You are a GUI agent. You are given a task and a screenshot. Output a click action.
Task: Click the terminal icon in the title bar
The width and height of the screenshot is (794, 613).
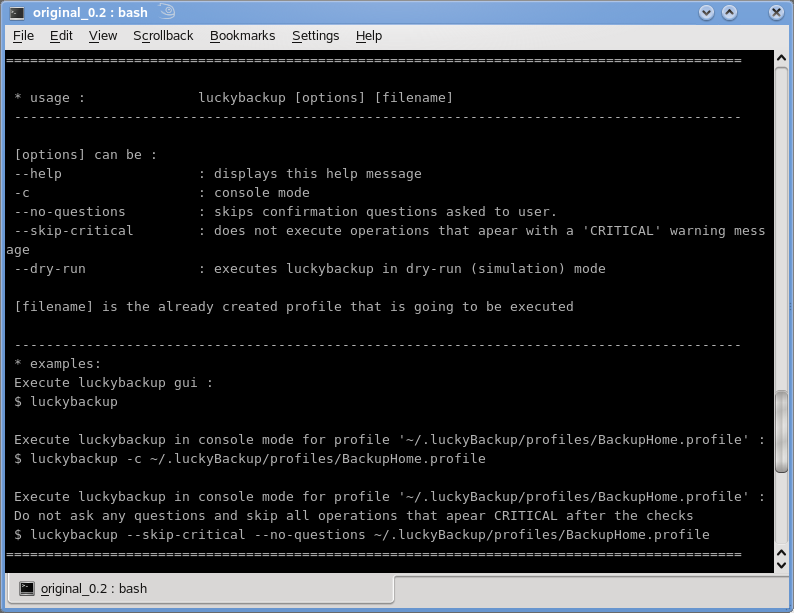(x=17, y=13)
